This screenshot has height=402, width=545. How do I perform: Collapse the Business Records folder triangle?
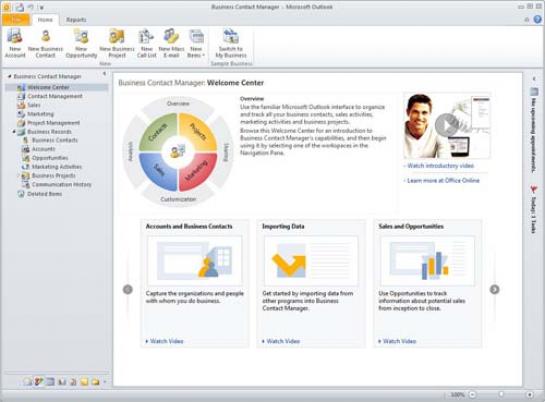coord(14,131)
